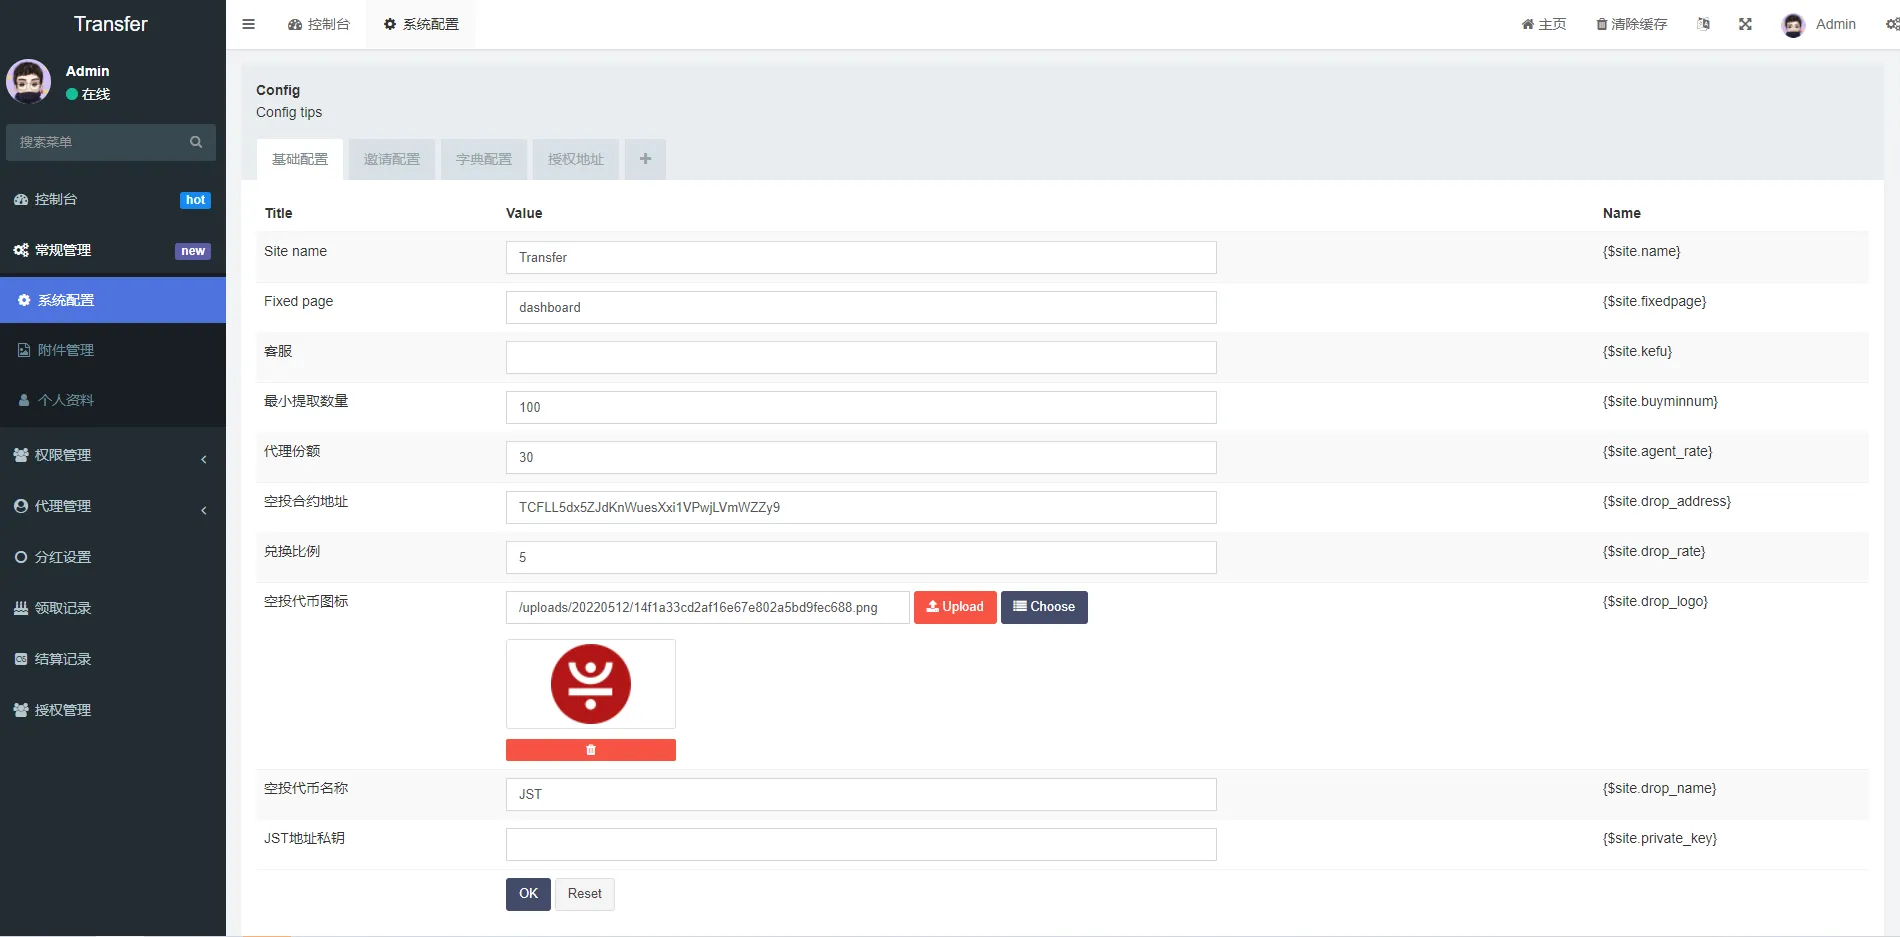Focus the JST地址私钥 input field
This screenshot has width=1900, height=937.
861,844
